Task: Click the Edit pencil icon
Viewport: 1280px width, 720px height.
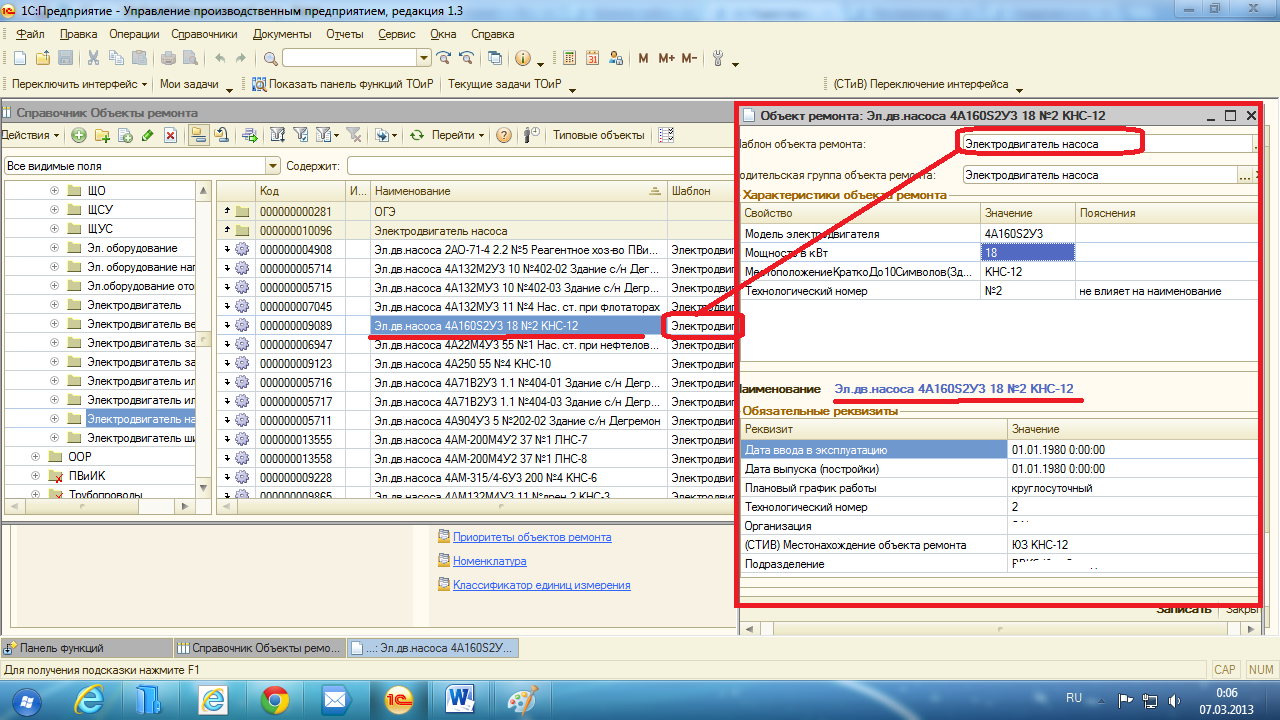Action: [147, 135]
